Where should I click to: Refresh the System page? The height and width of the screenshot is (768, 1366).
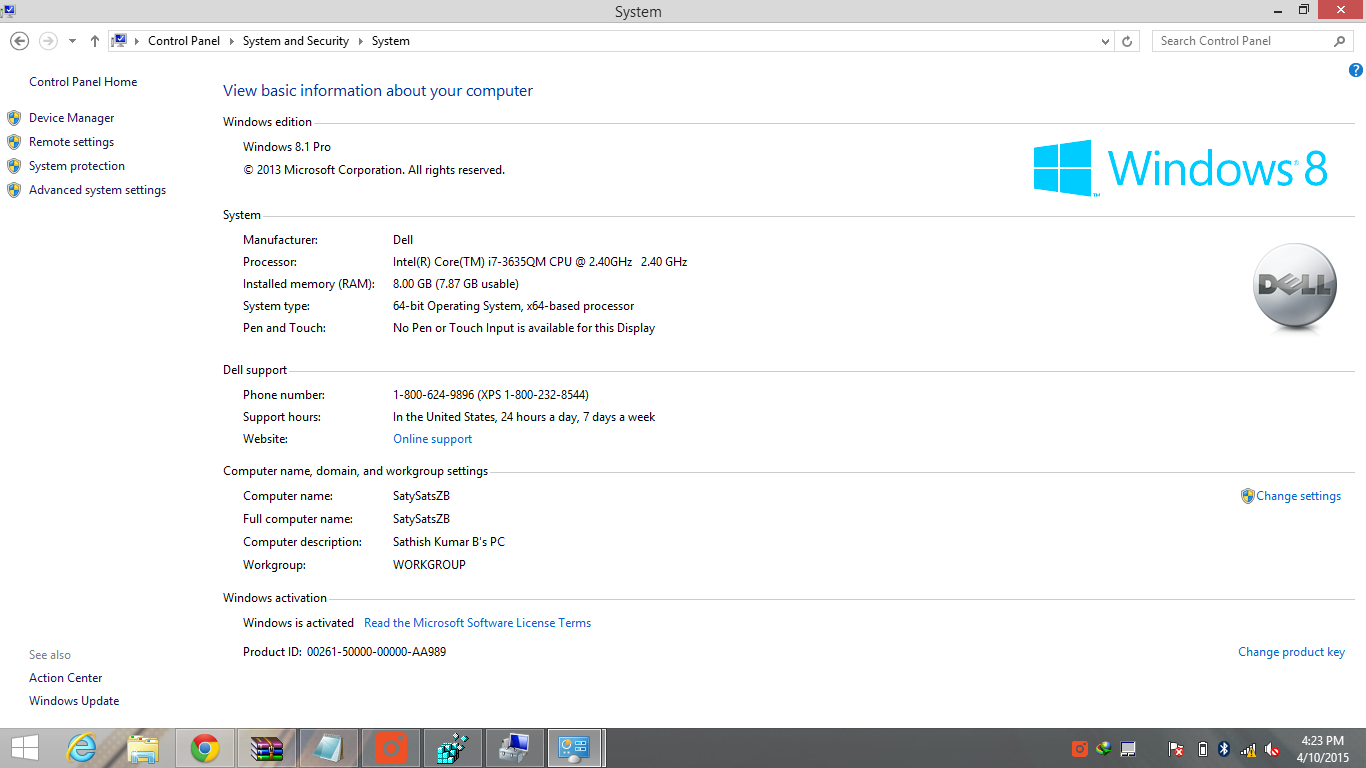[1127, 42]
